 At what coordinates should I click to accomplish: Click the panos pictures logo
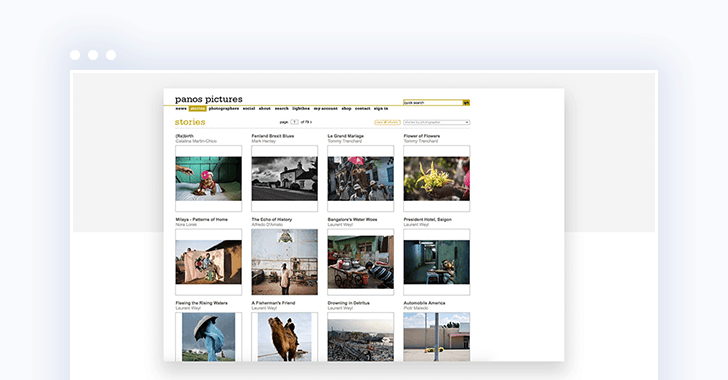coord(208,99)
